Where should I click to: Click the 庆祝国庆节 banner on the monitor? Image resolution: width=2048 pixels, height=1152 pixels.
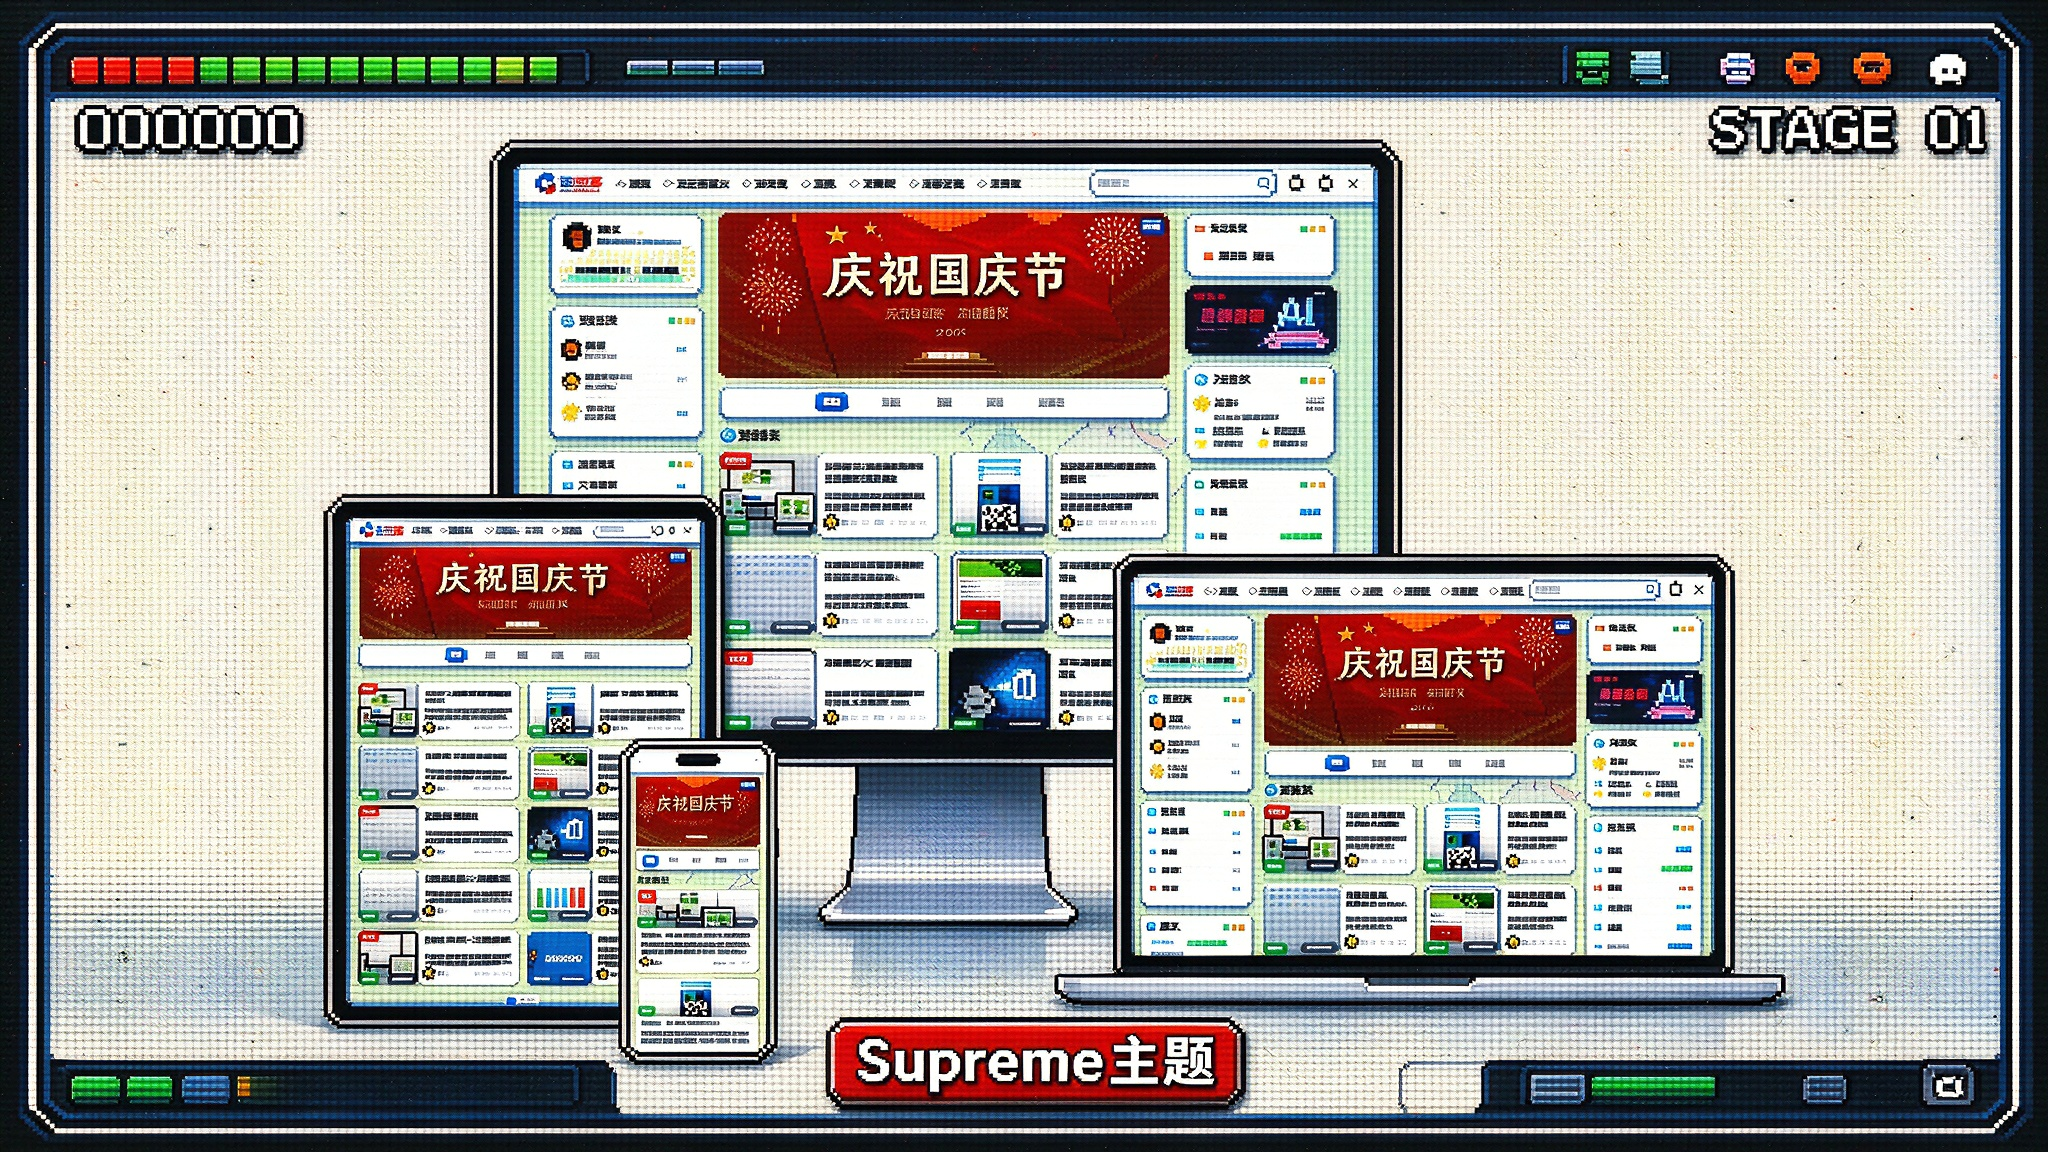944,294
